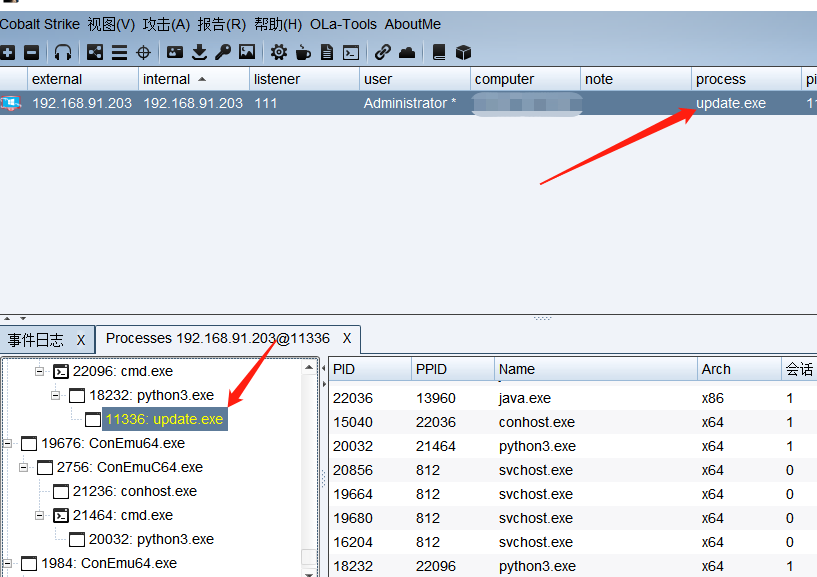Select the Administrator * beacon session row

(408, 103)
